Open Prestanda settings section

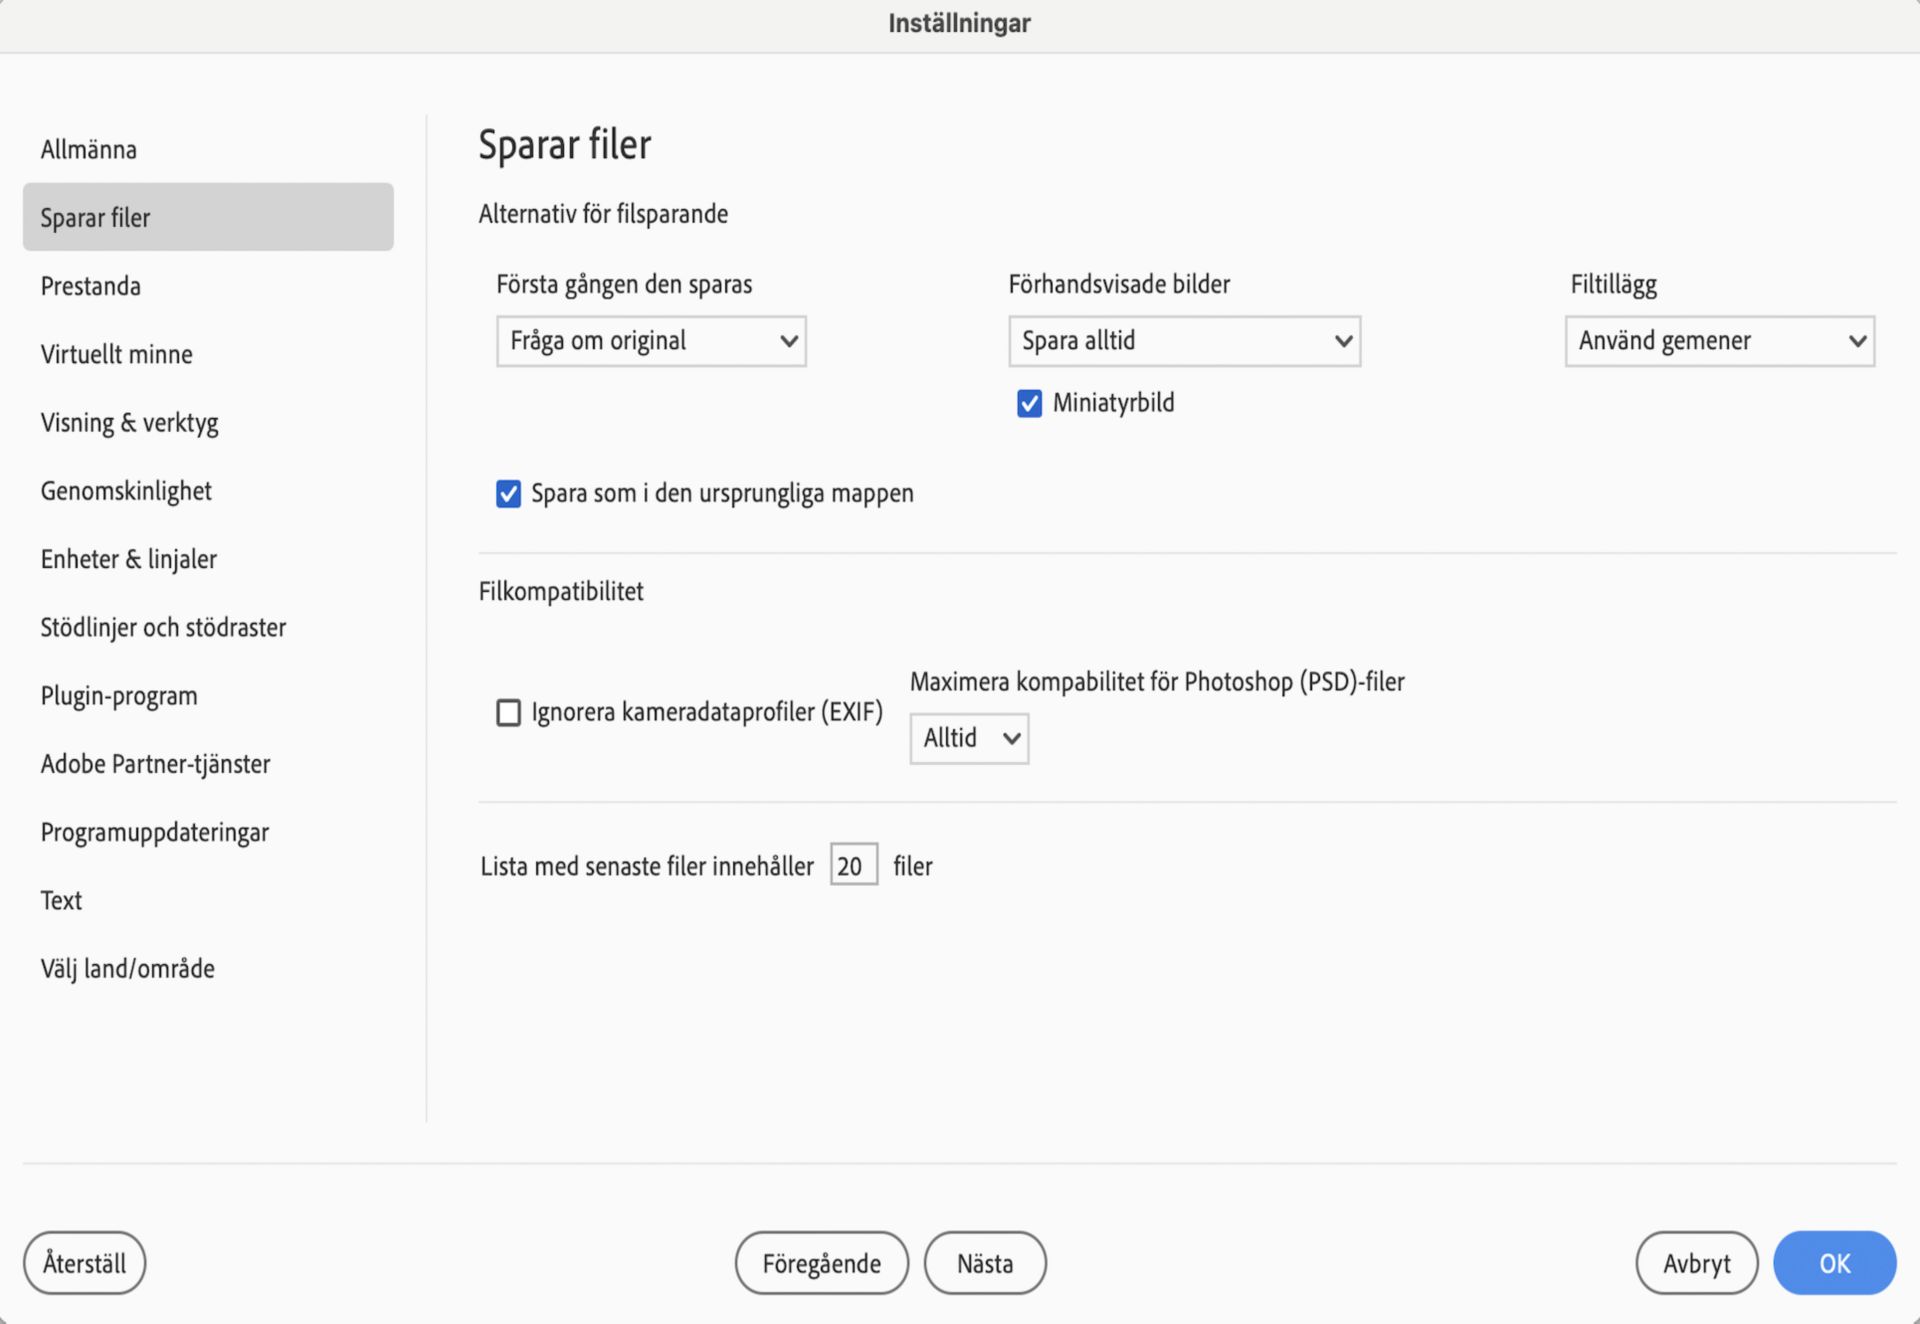[90, 285]
